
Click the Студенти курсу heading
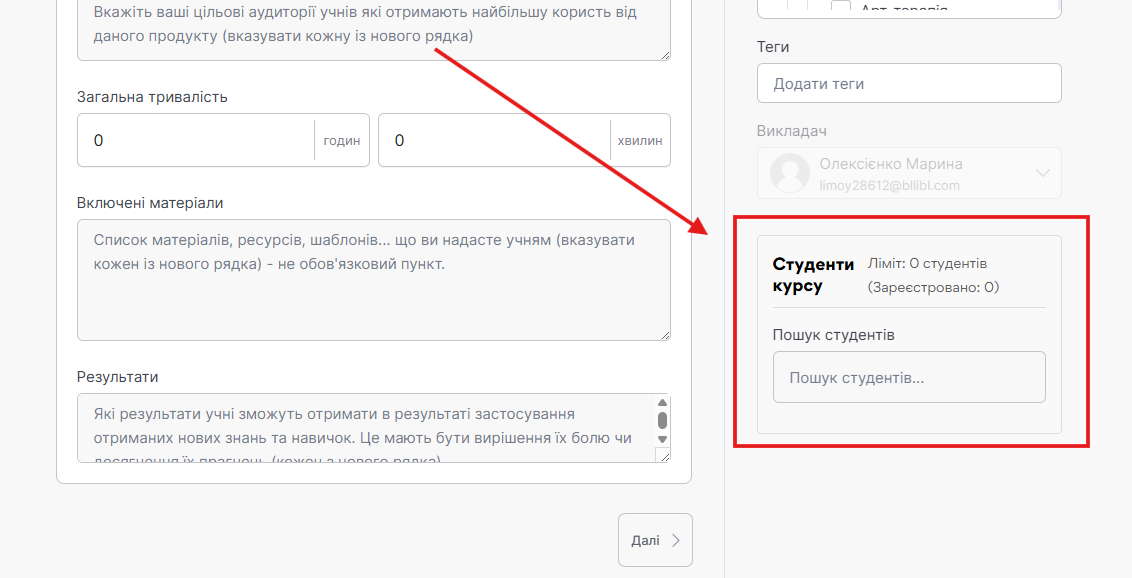point(812,275)
